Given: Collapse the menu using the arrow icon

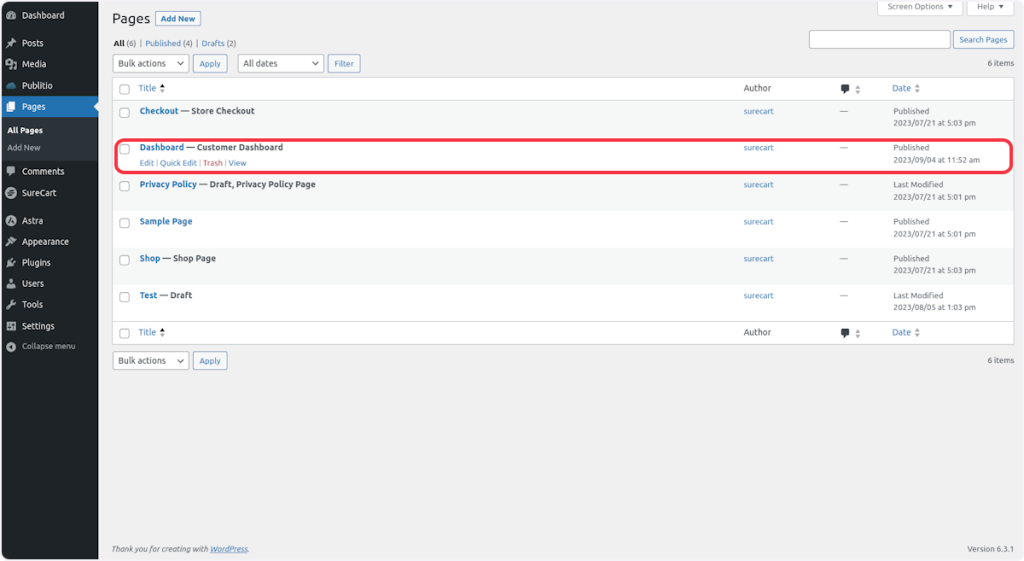Looking at the screenshot, I should (x=11, y=346).
